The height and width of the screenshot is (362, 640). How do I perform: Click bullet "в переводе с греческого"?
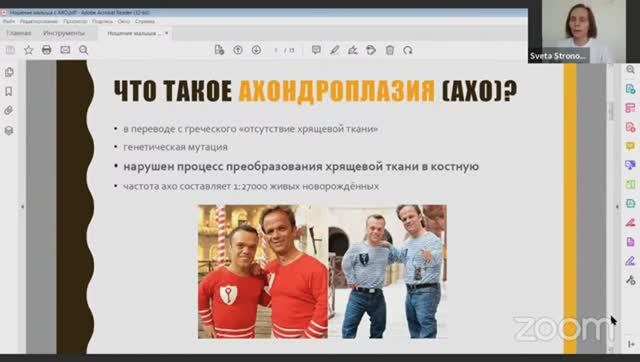251,129
